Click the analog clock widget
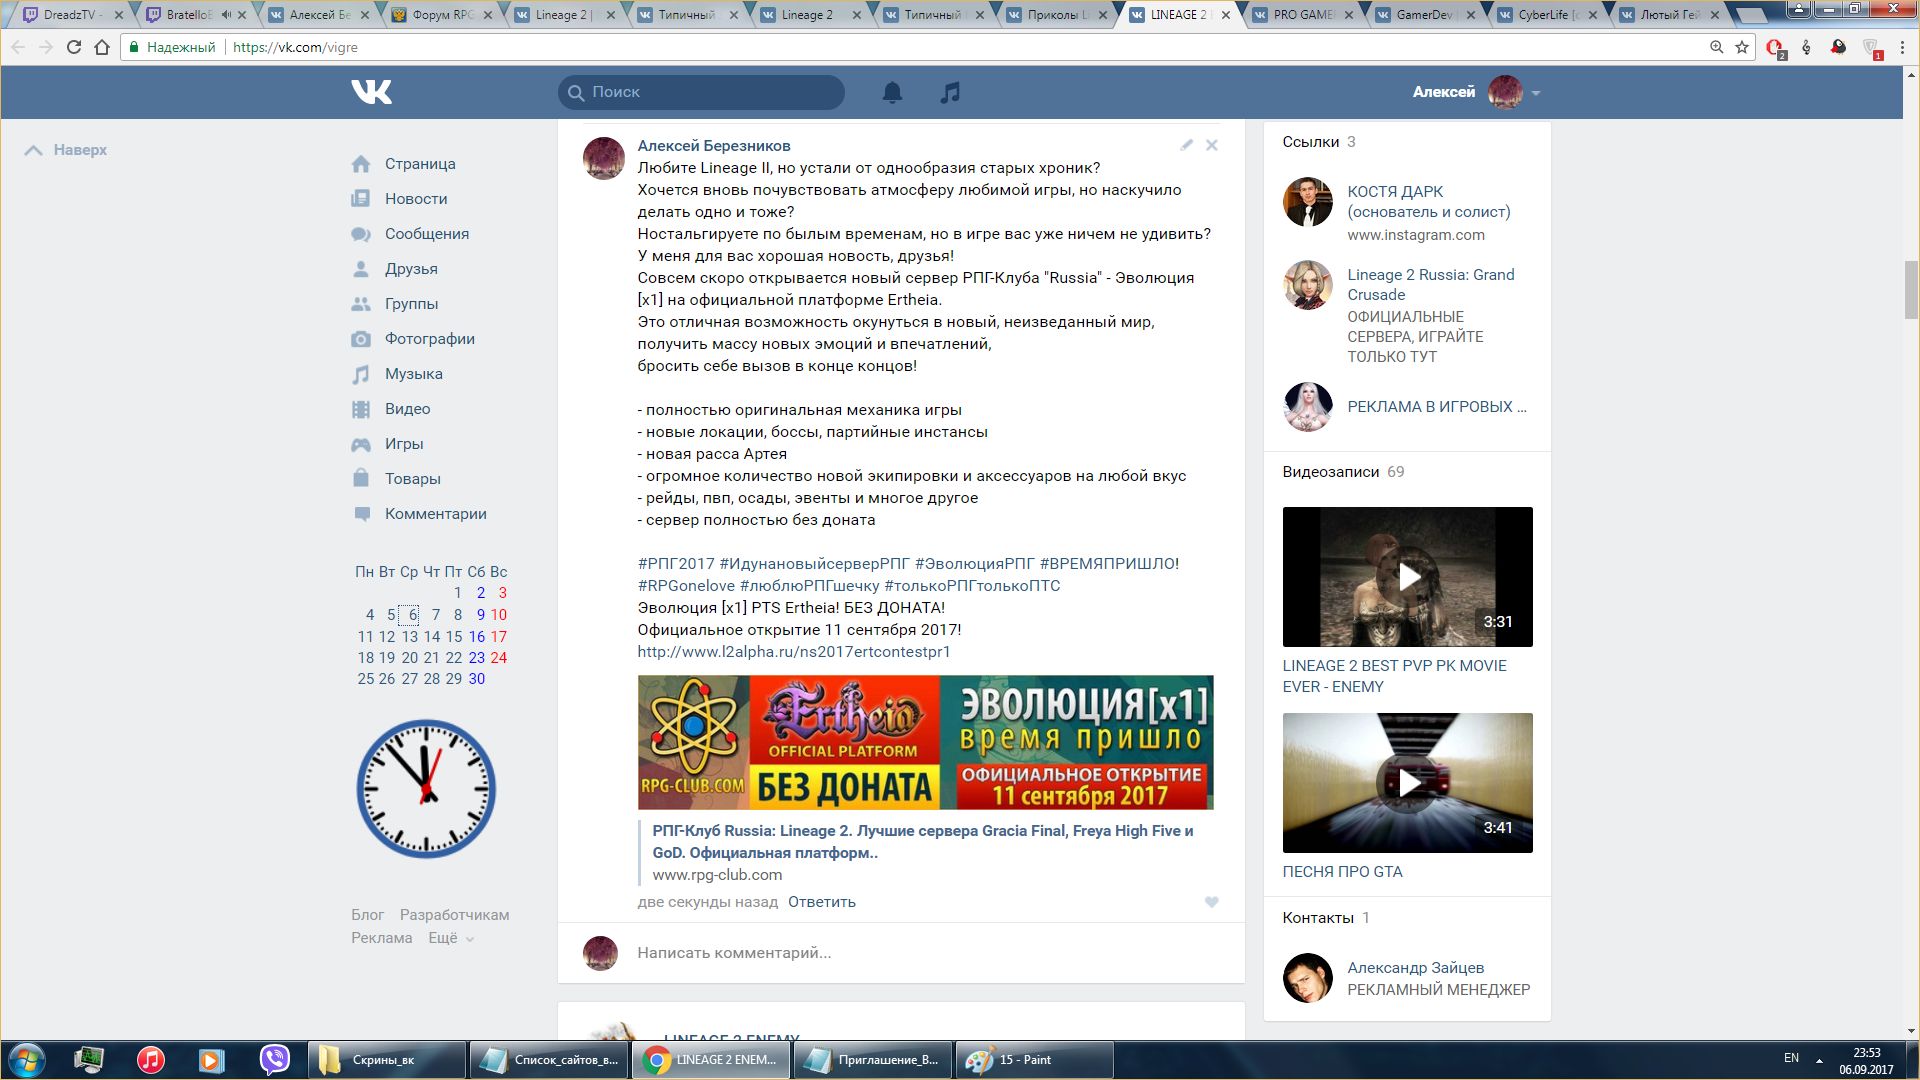1920x1080 pixels. click(427, 789)
